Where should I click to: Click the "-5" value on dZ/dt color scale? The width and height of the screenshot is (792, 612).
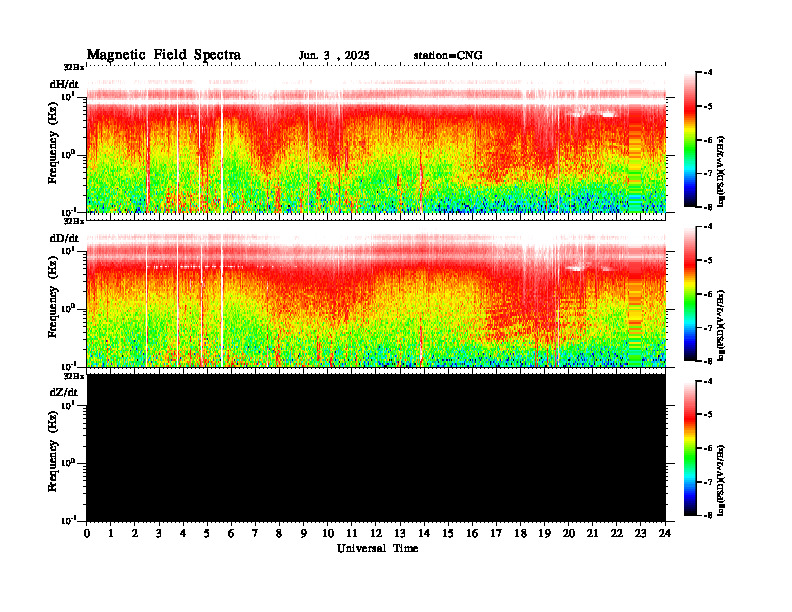click(x=709, y=415)
